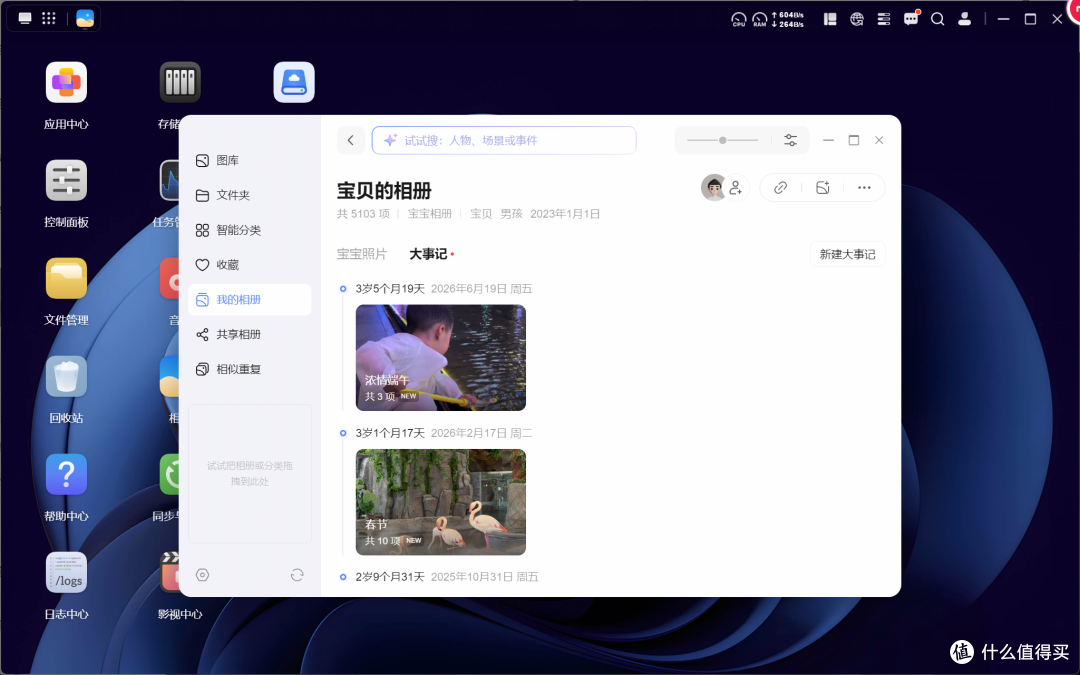Click the 2025年10月31日 周五 date text

click(x=484, y=577)
